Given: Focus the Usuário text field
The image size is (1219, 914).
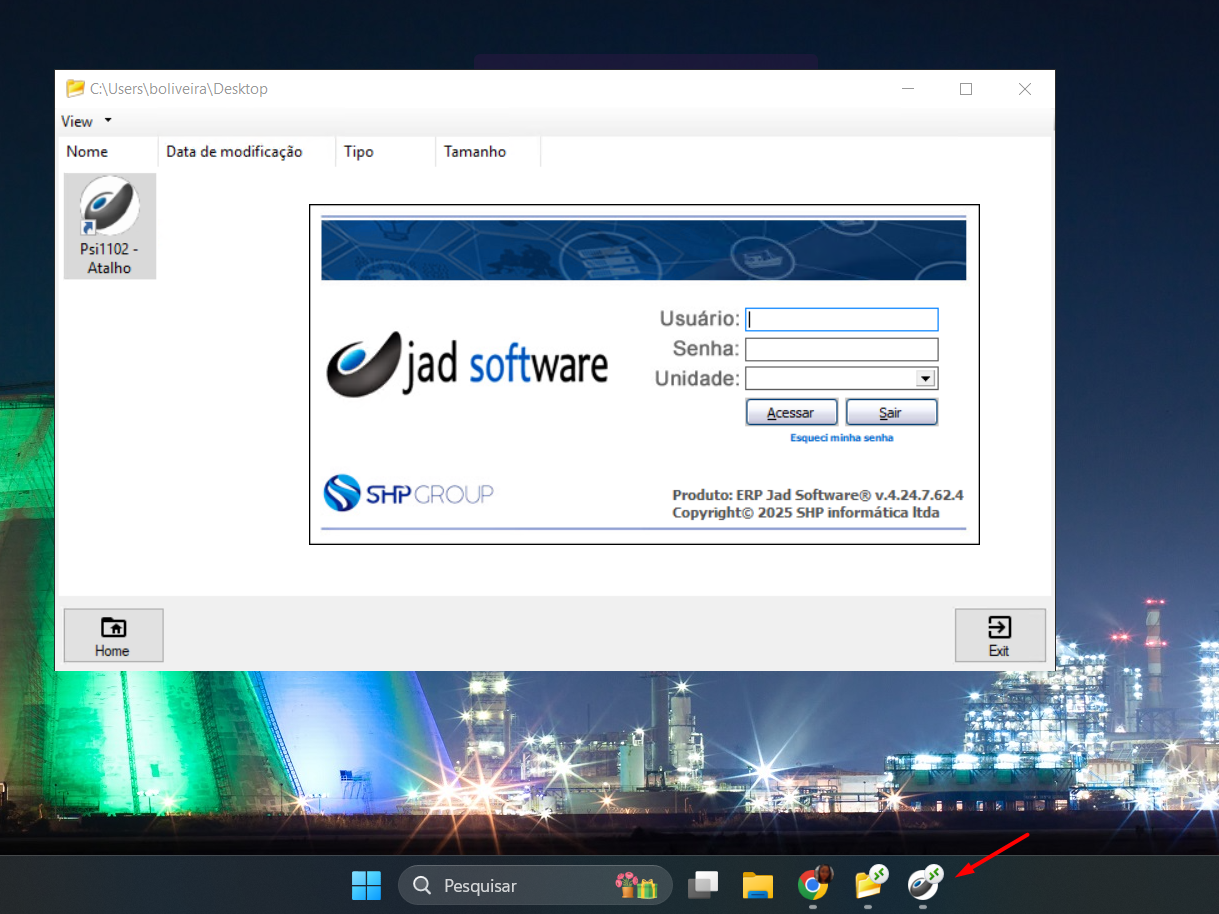Looking at the screenshot, I should click(841, 319).
